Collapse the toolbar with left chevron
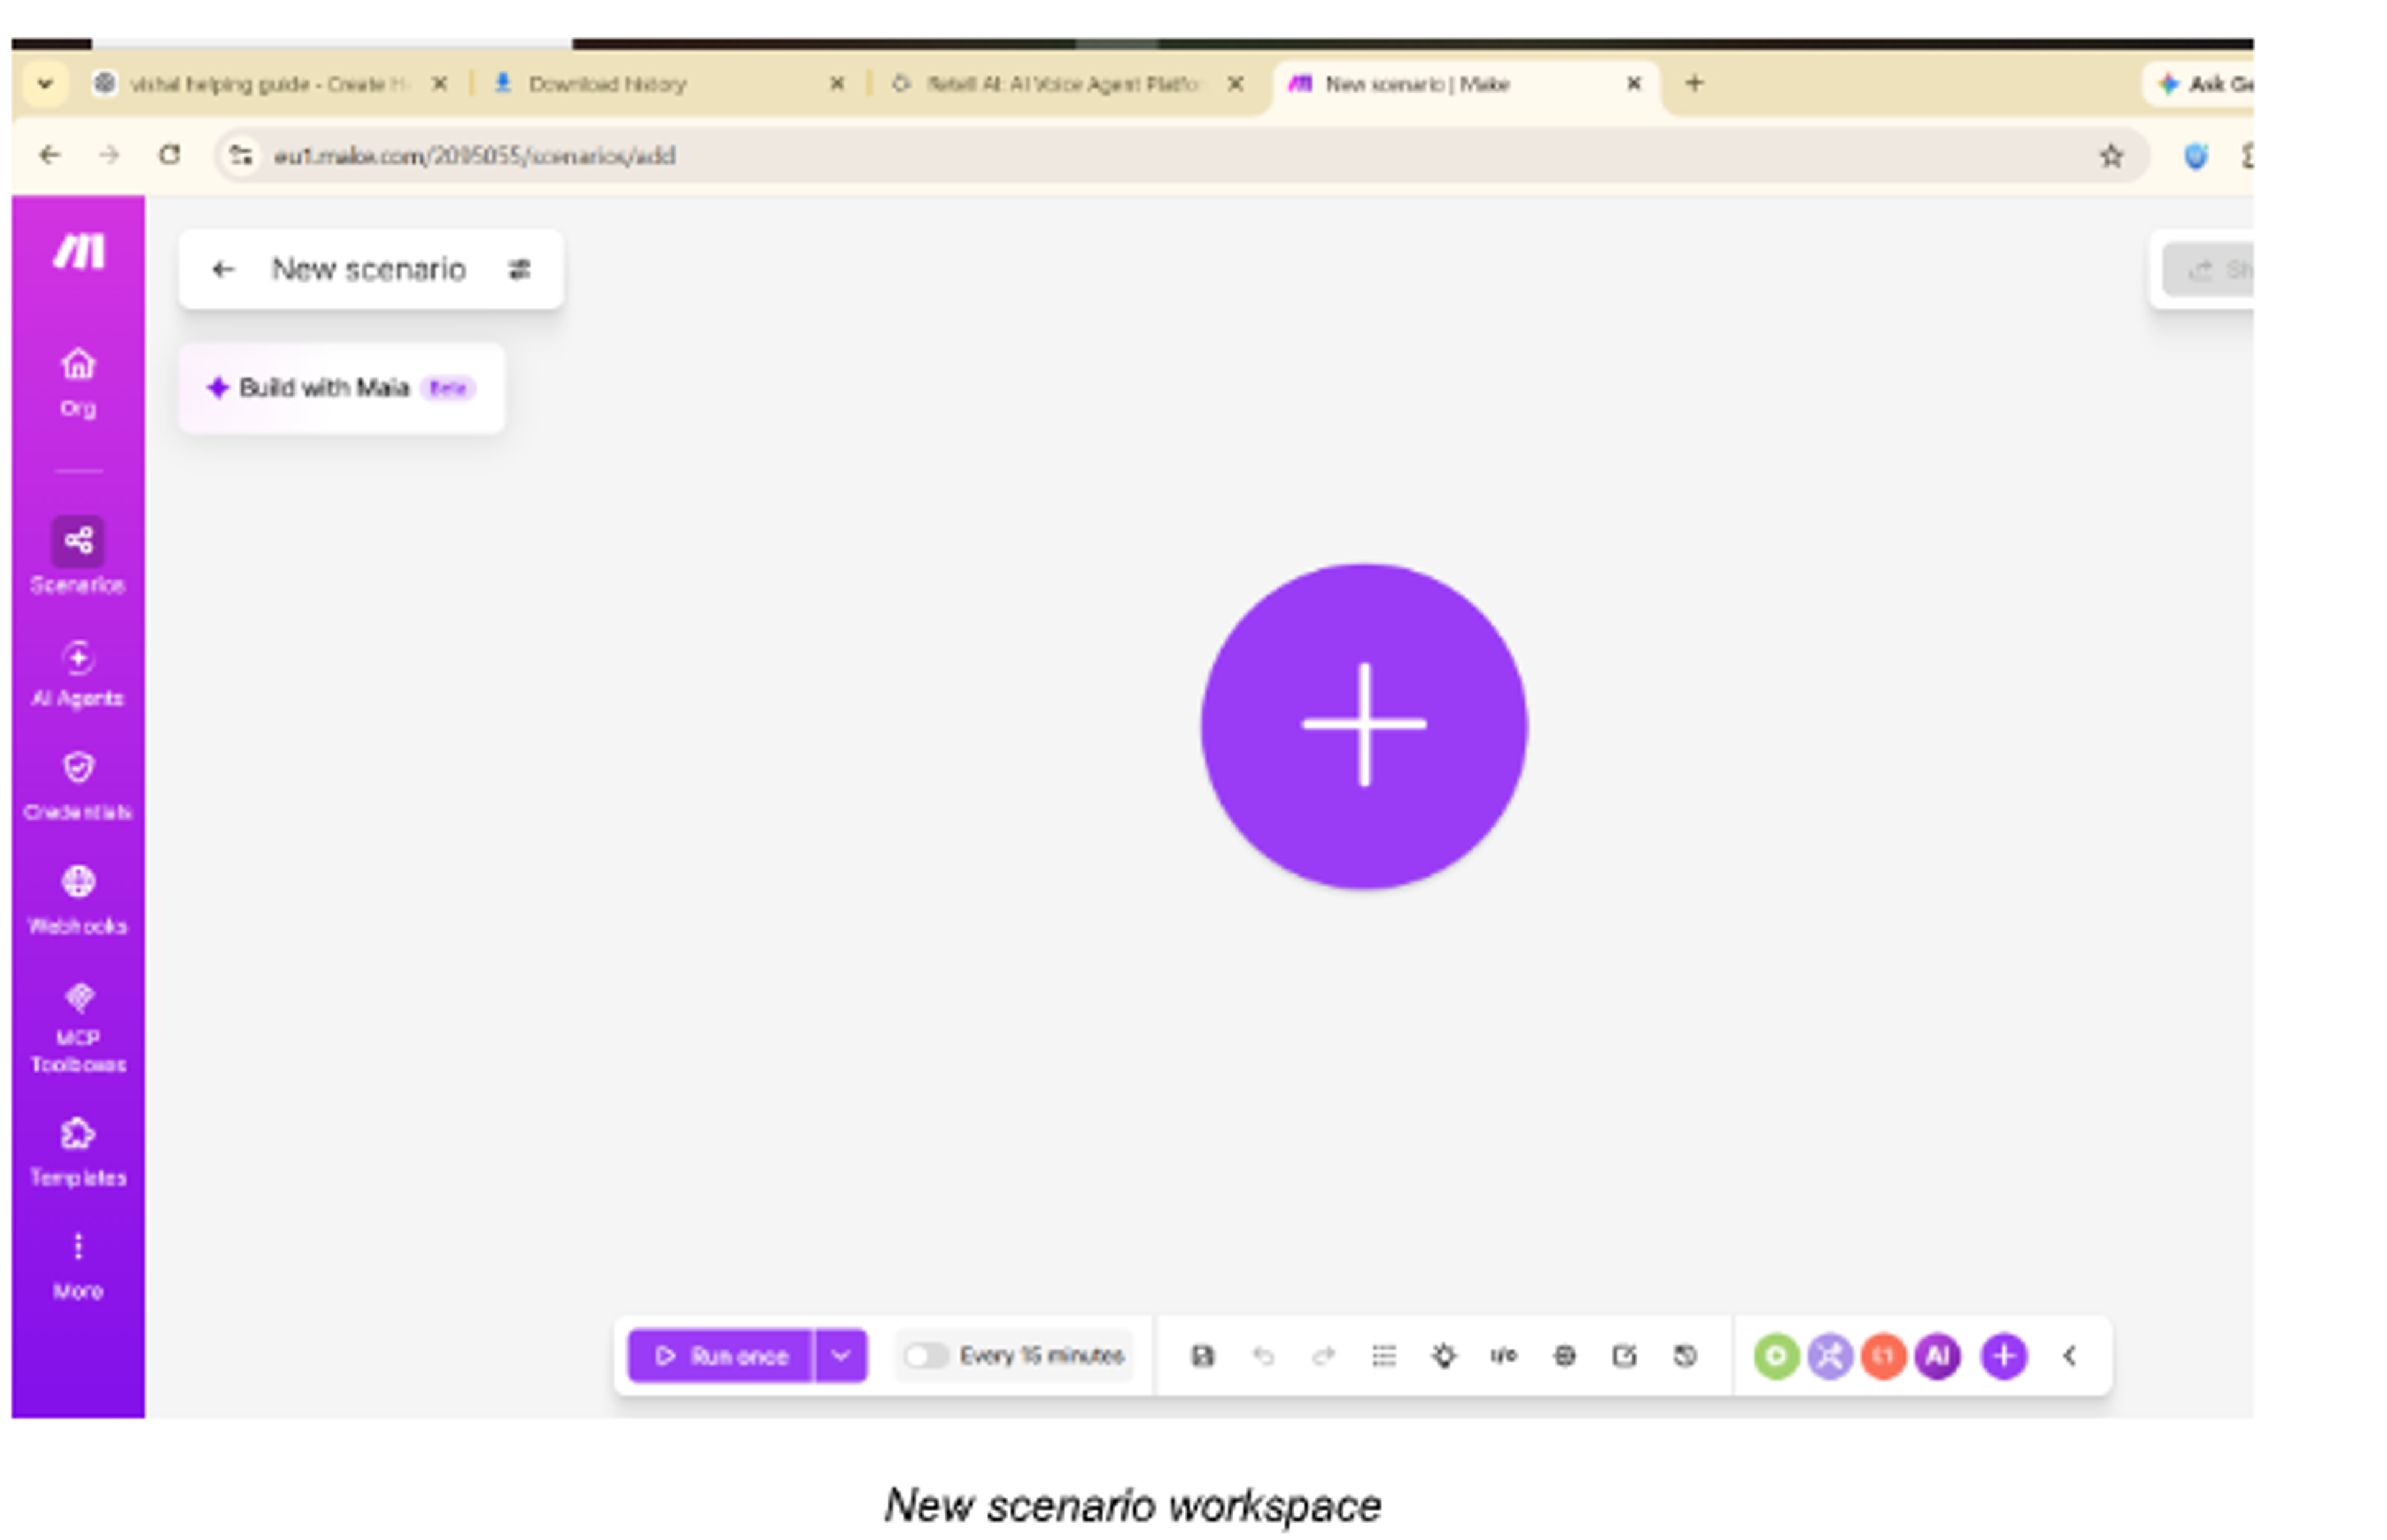Viewport: 2387px width, 1540px height. click(x=2069, y=1355)
